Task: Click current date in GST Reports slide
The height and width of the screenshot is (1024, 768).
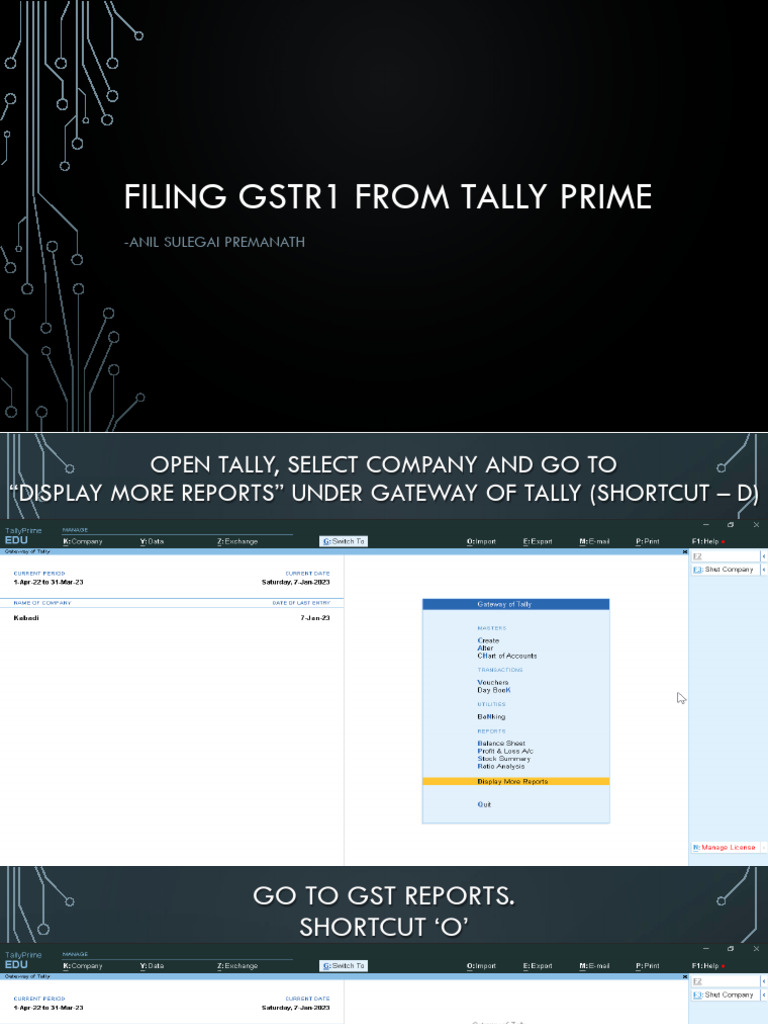Action: pos(296,1008)
